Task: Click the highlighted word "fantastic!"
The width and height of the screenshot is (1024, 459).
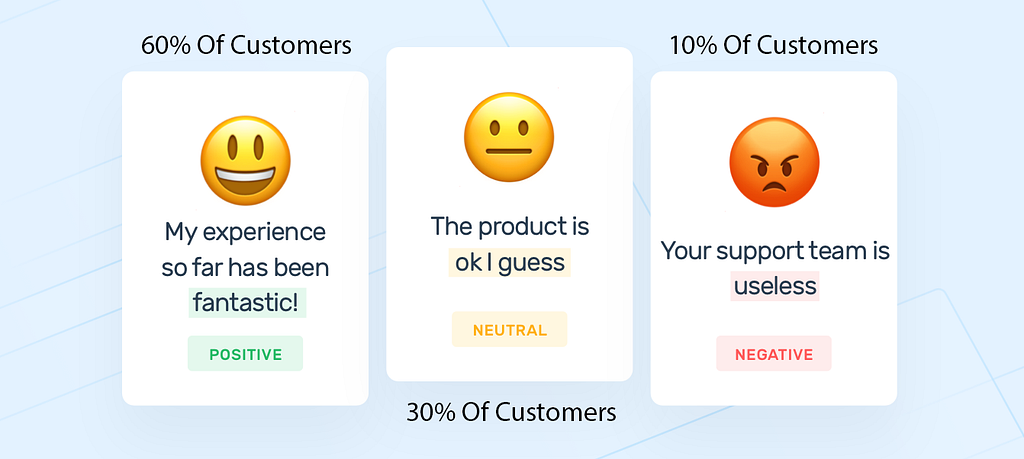Action: coord(247,302)
